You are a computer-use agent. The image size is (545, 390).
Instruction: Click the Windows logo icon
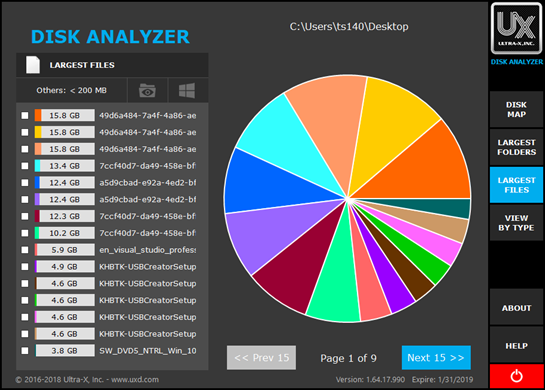pos(187,91)
